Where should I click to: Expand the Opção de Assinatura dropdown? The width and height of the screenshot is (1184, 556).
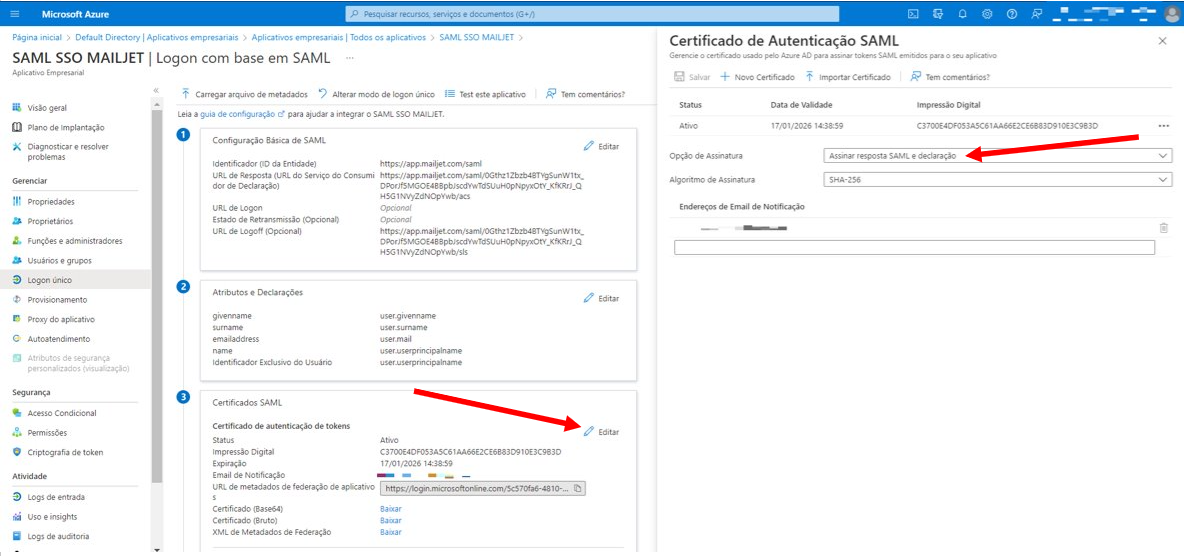[997, 156]
